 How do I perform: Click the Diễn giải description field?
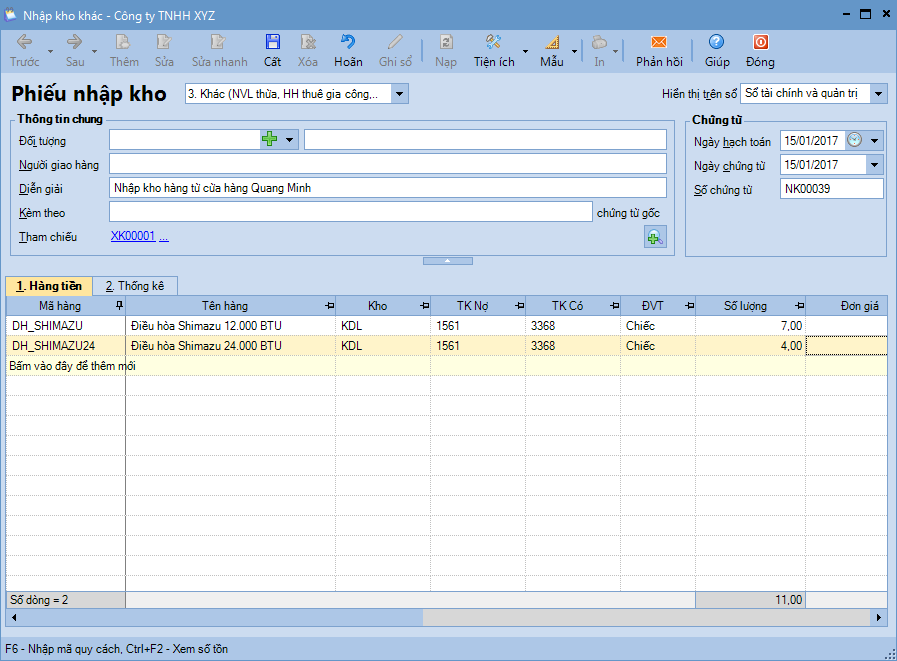pos(387,188)
